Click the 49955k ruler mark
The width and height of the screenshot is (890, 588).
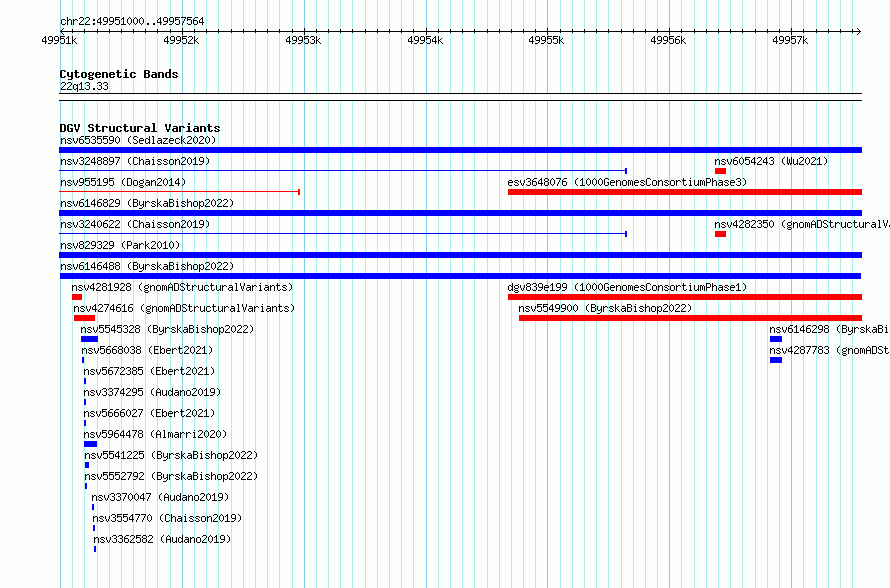coord(546,40)
